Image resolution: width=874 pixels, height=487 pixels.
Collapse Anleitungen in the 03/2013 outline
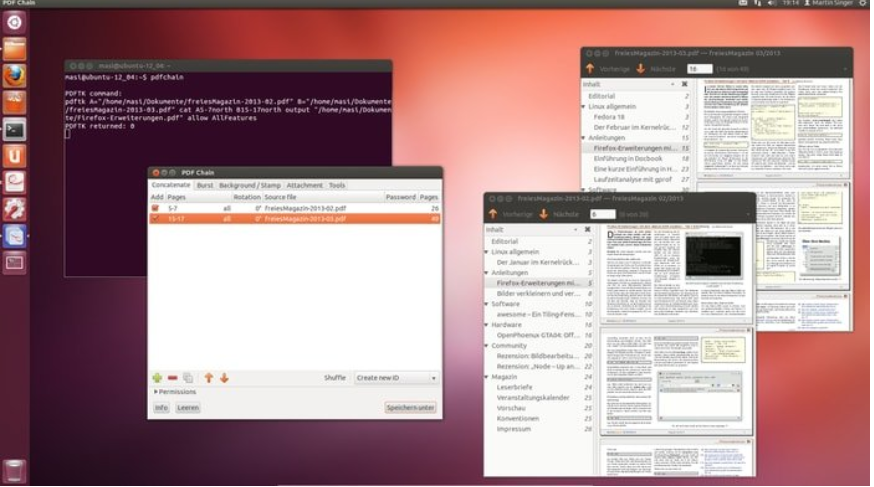(584, 138)
